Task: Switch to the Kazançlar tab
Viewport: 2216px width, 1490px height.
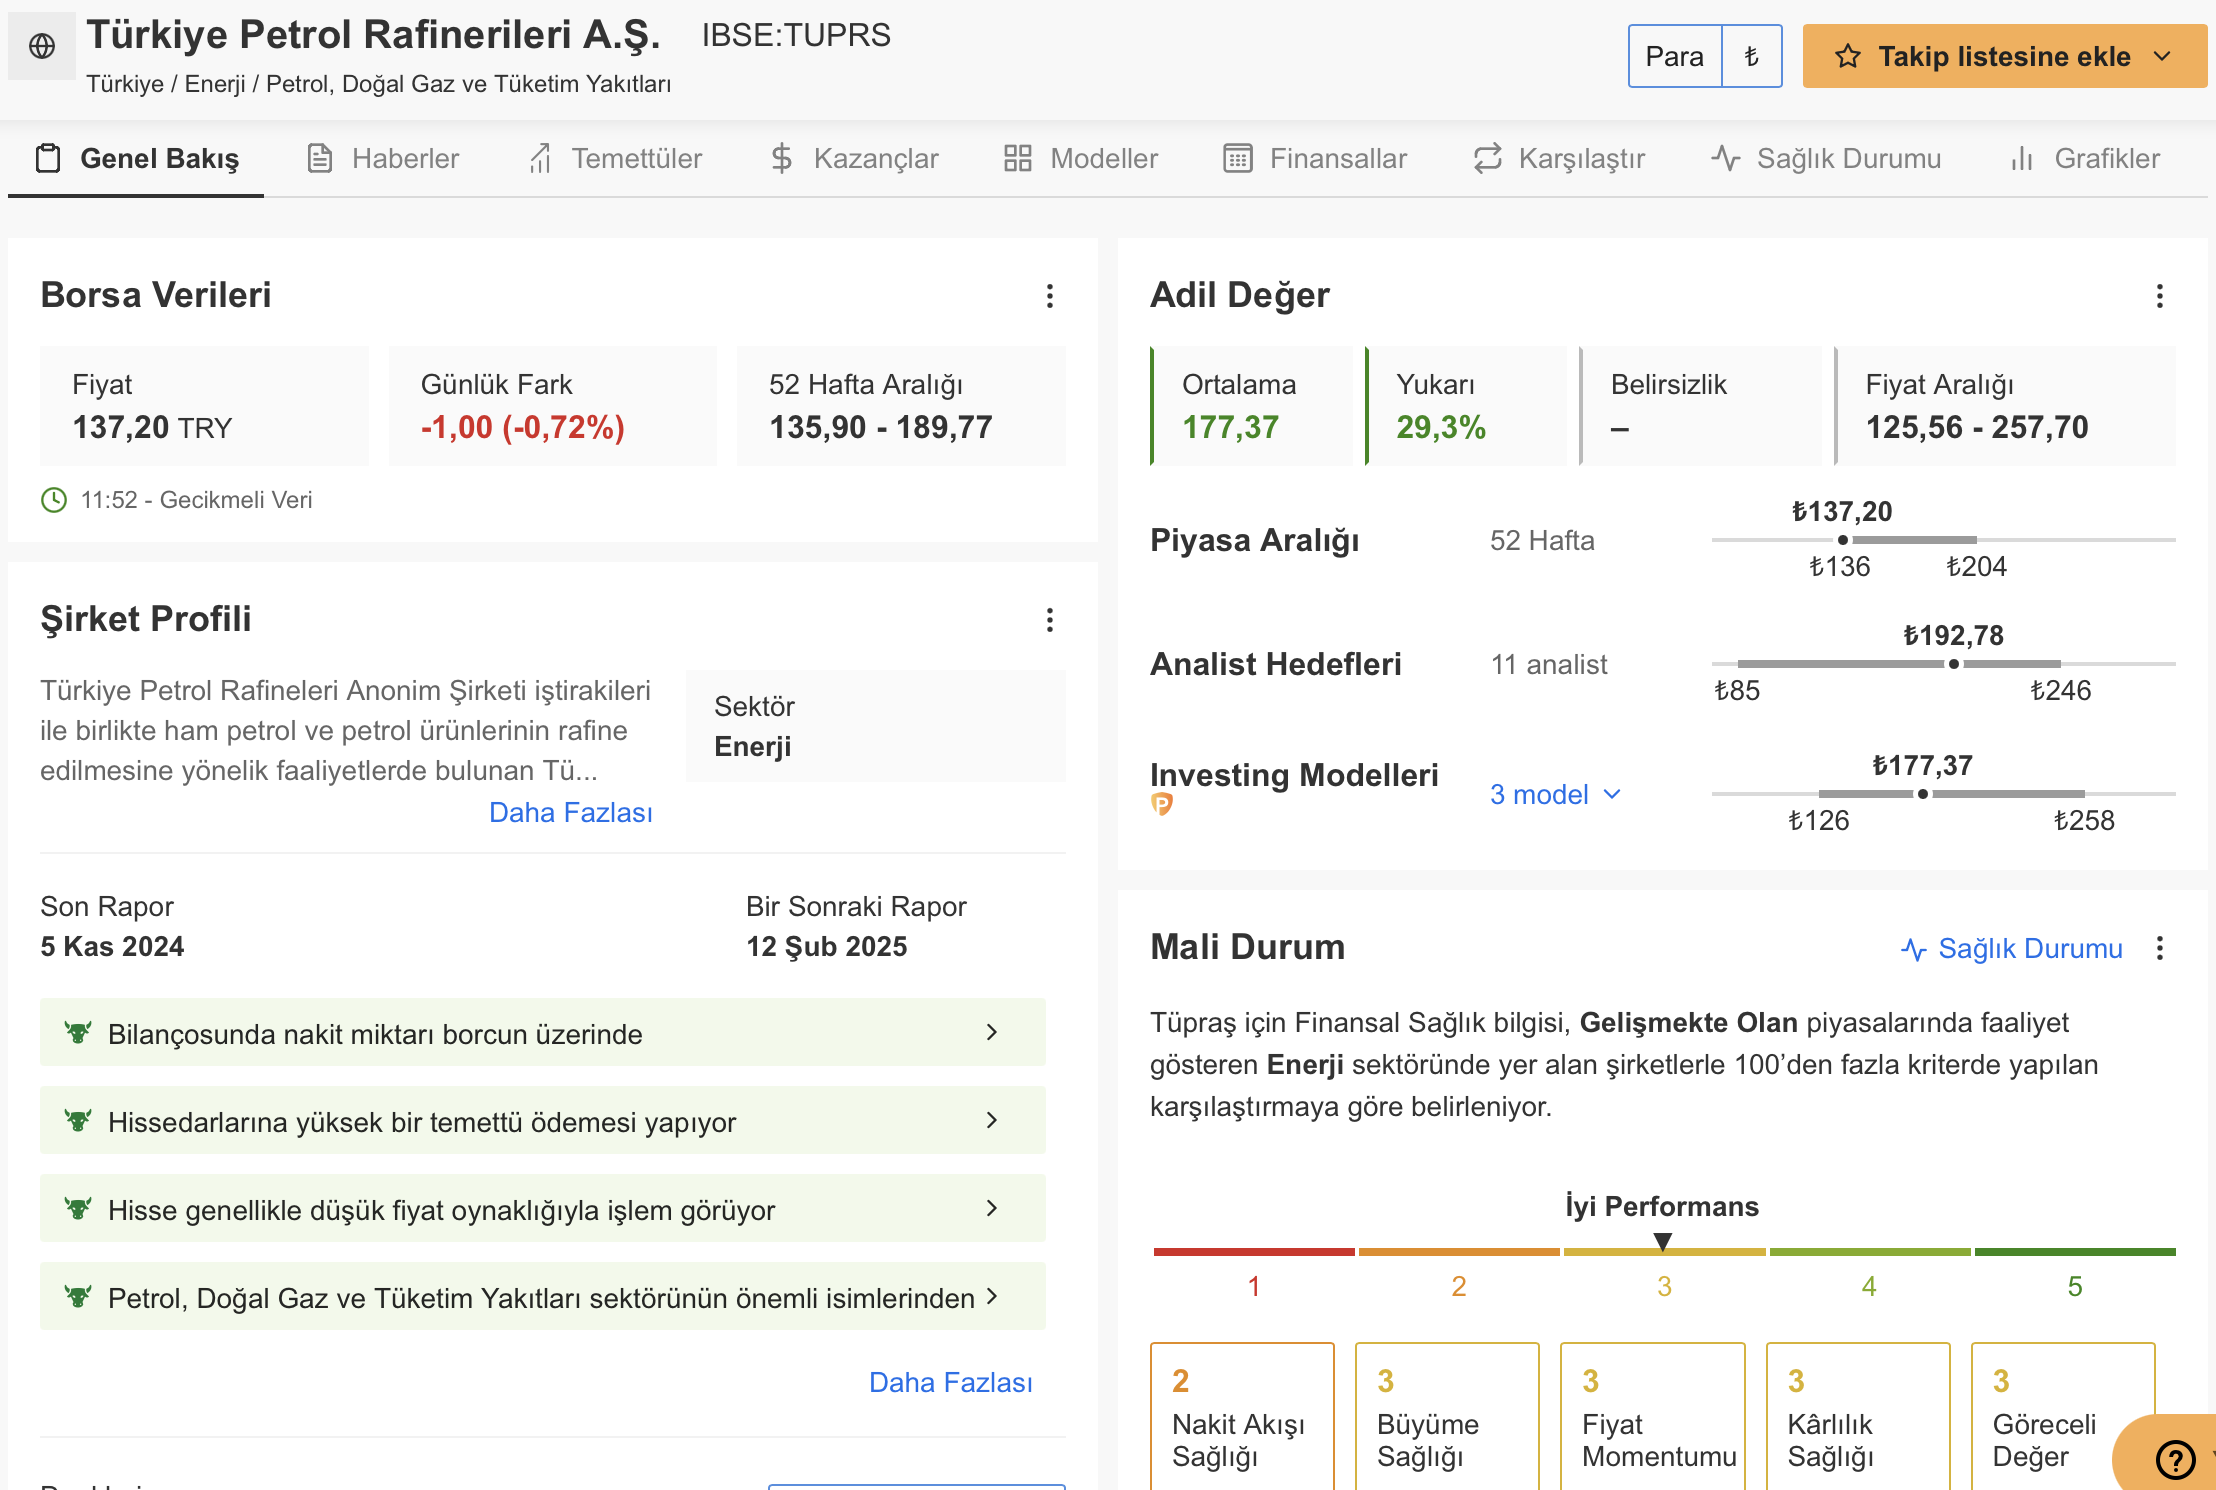Action: 855,158
